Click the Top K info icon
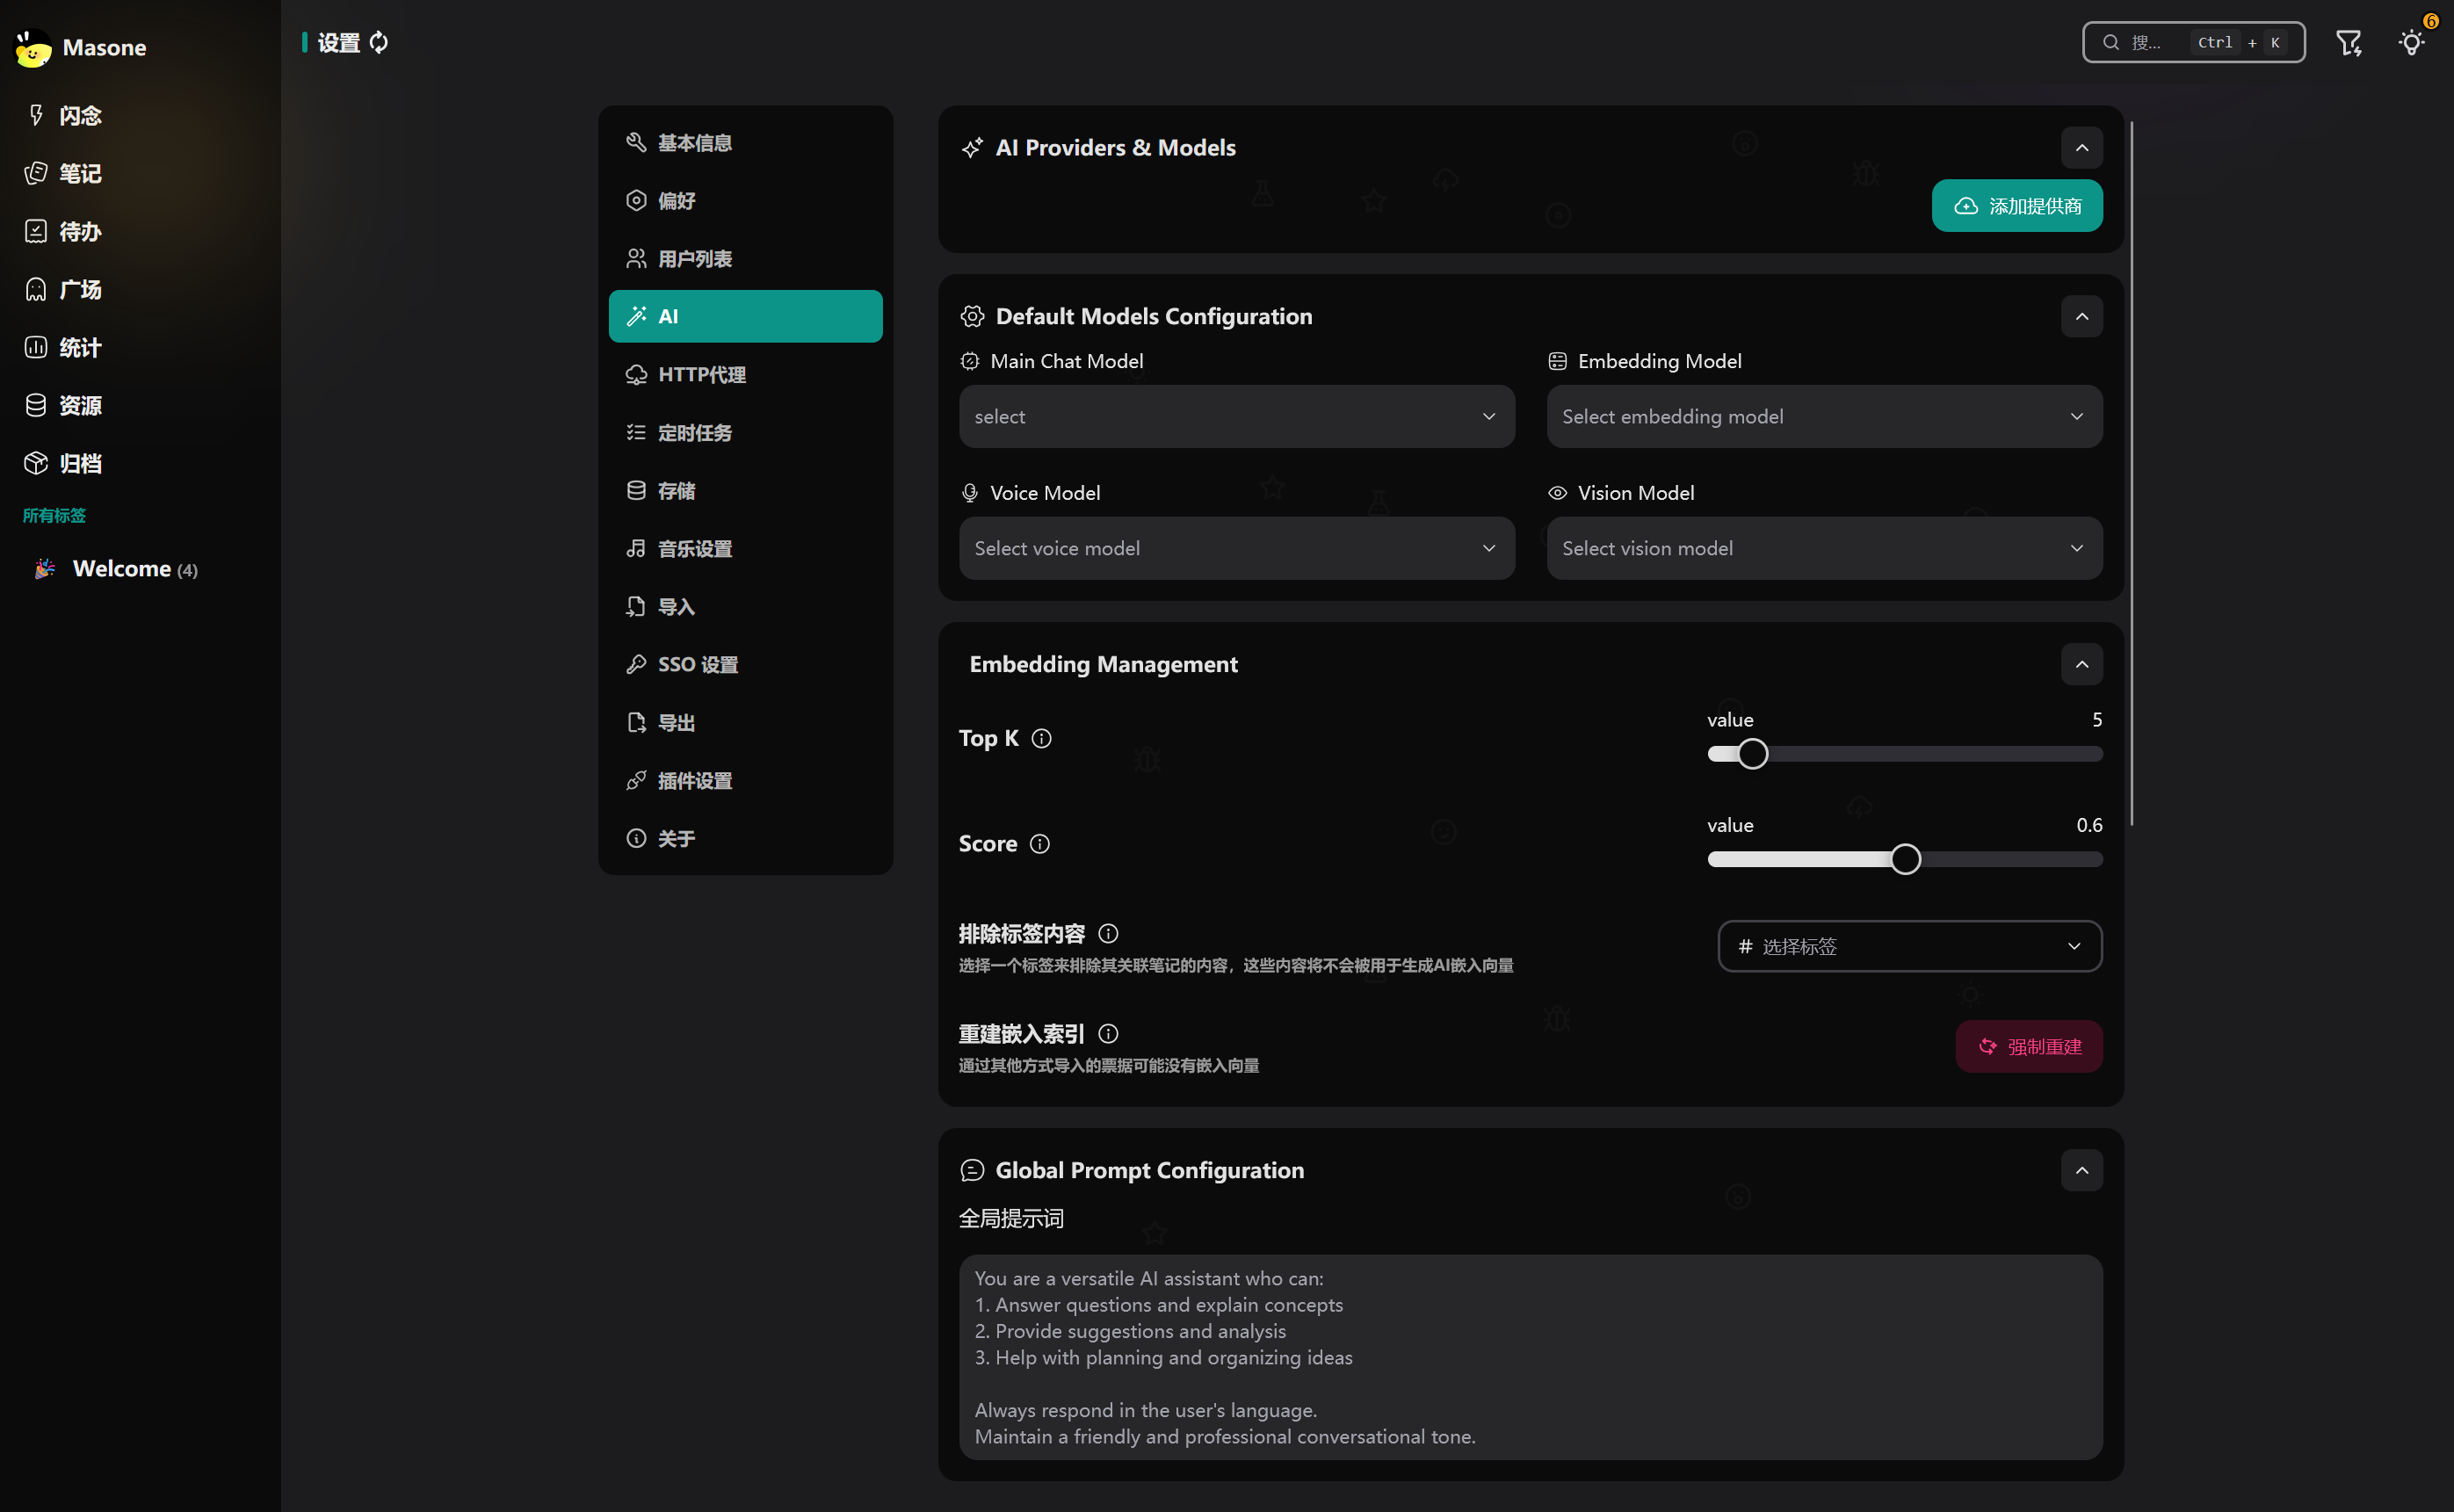2454x1512 pixels. (1041, 738)
